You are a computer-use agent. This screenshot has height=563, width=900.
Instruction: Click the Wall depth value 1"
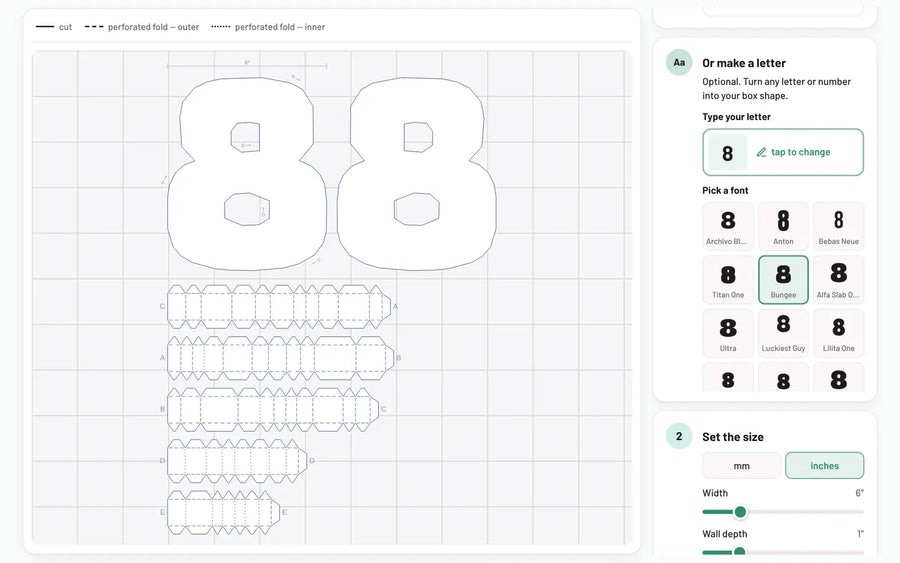point(860,534)
